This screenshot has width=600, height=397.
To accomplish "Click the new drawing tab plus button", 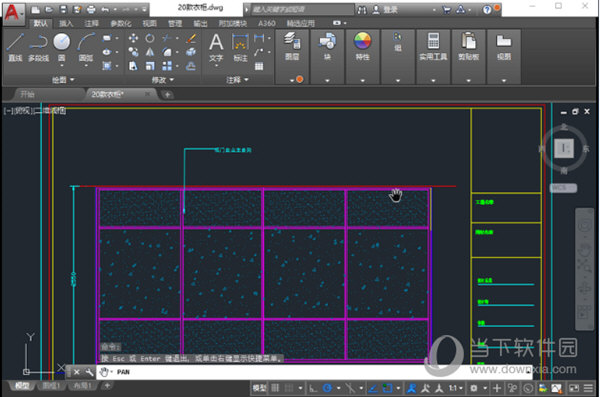I will [168, 94].
